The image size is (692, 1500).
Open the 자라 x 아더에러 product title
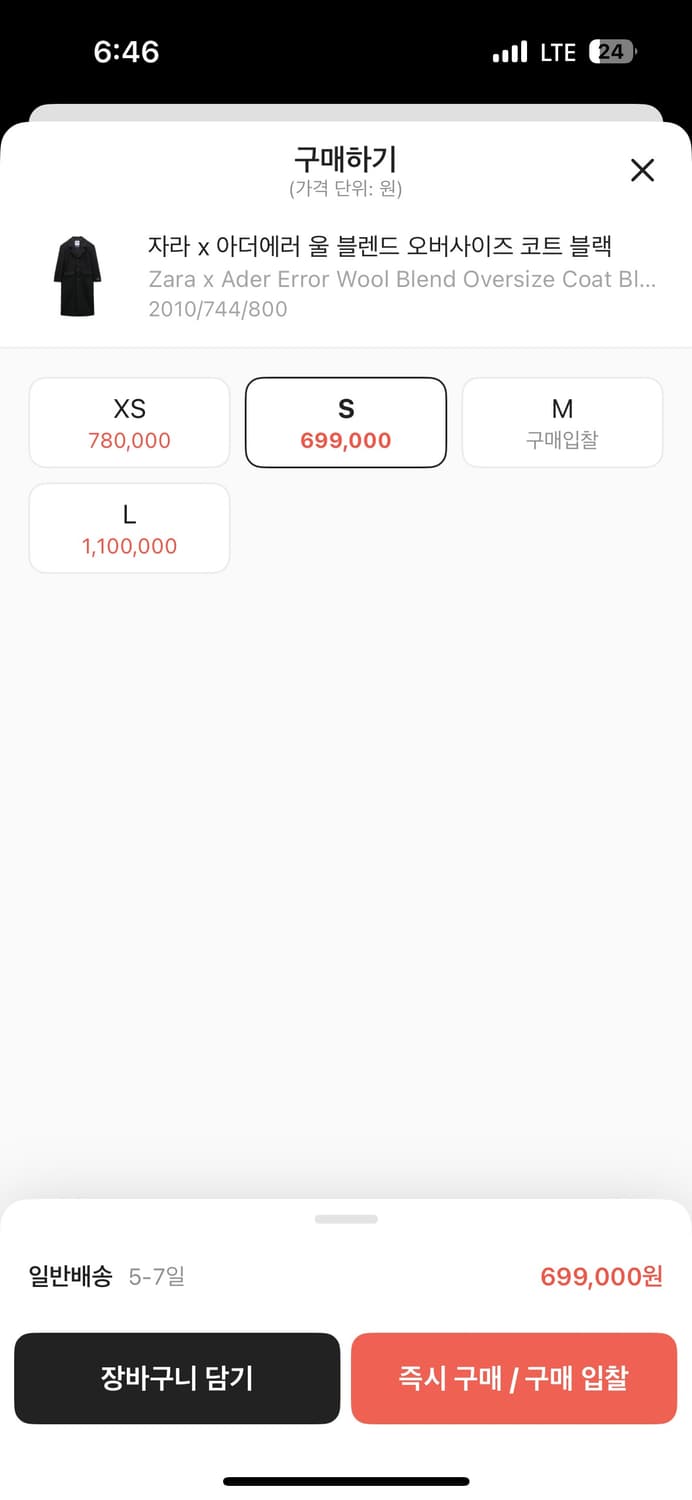[379, 245]
